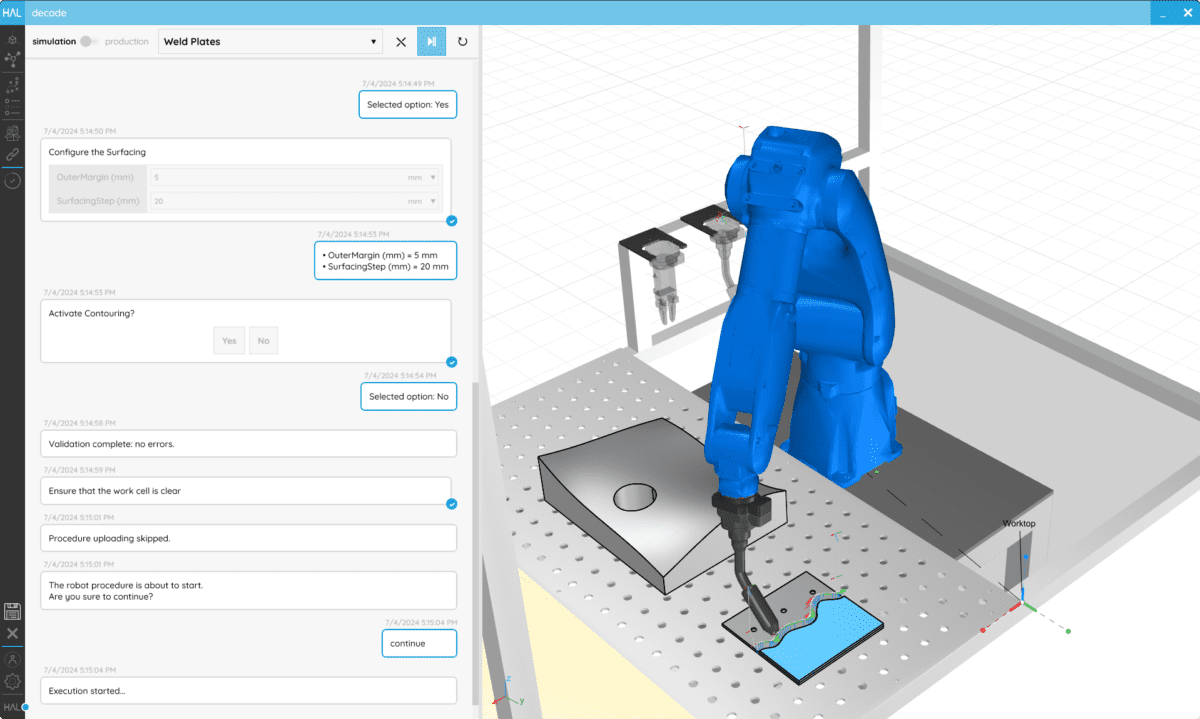This screenshot has width=1200, height=719.
Task: Open the settings gear icon
Action: [12, 682]
